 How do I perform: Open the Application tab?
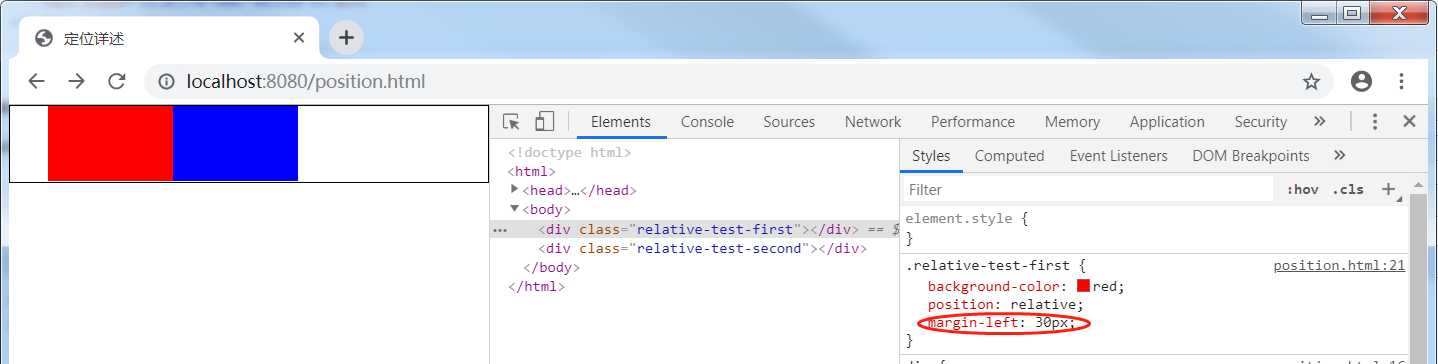tap(1167, 122)
